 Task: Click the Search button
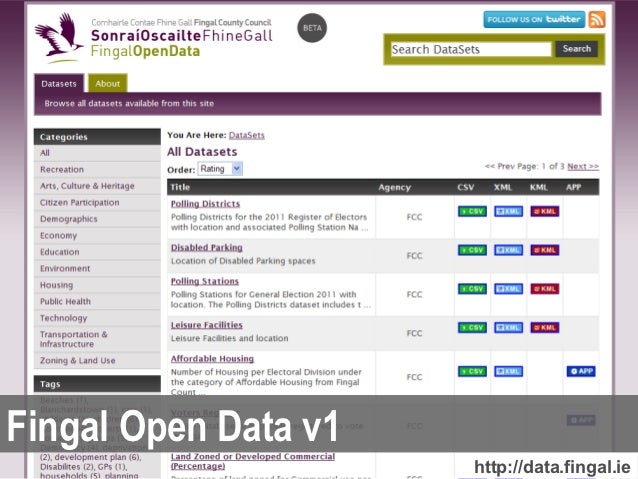click(577, 49)
